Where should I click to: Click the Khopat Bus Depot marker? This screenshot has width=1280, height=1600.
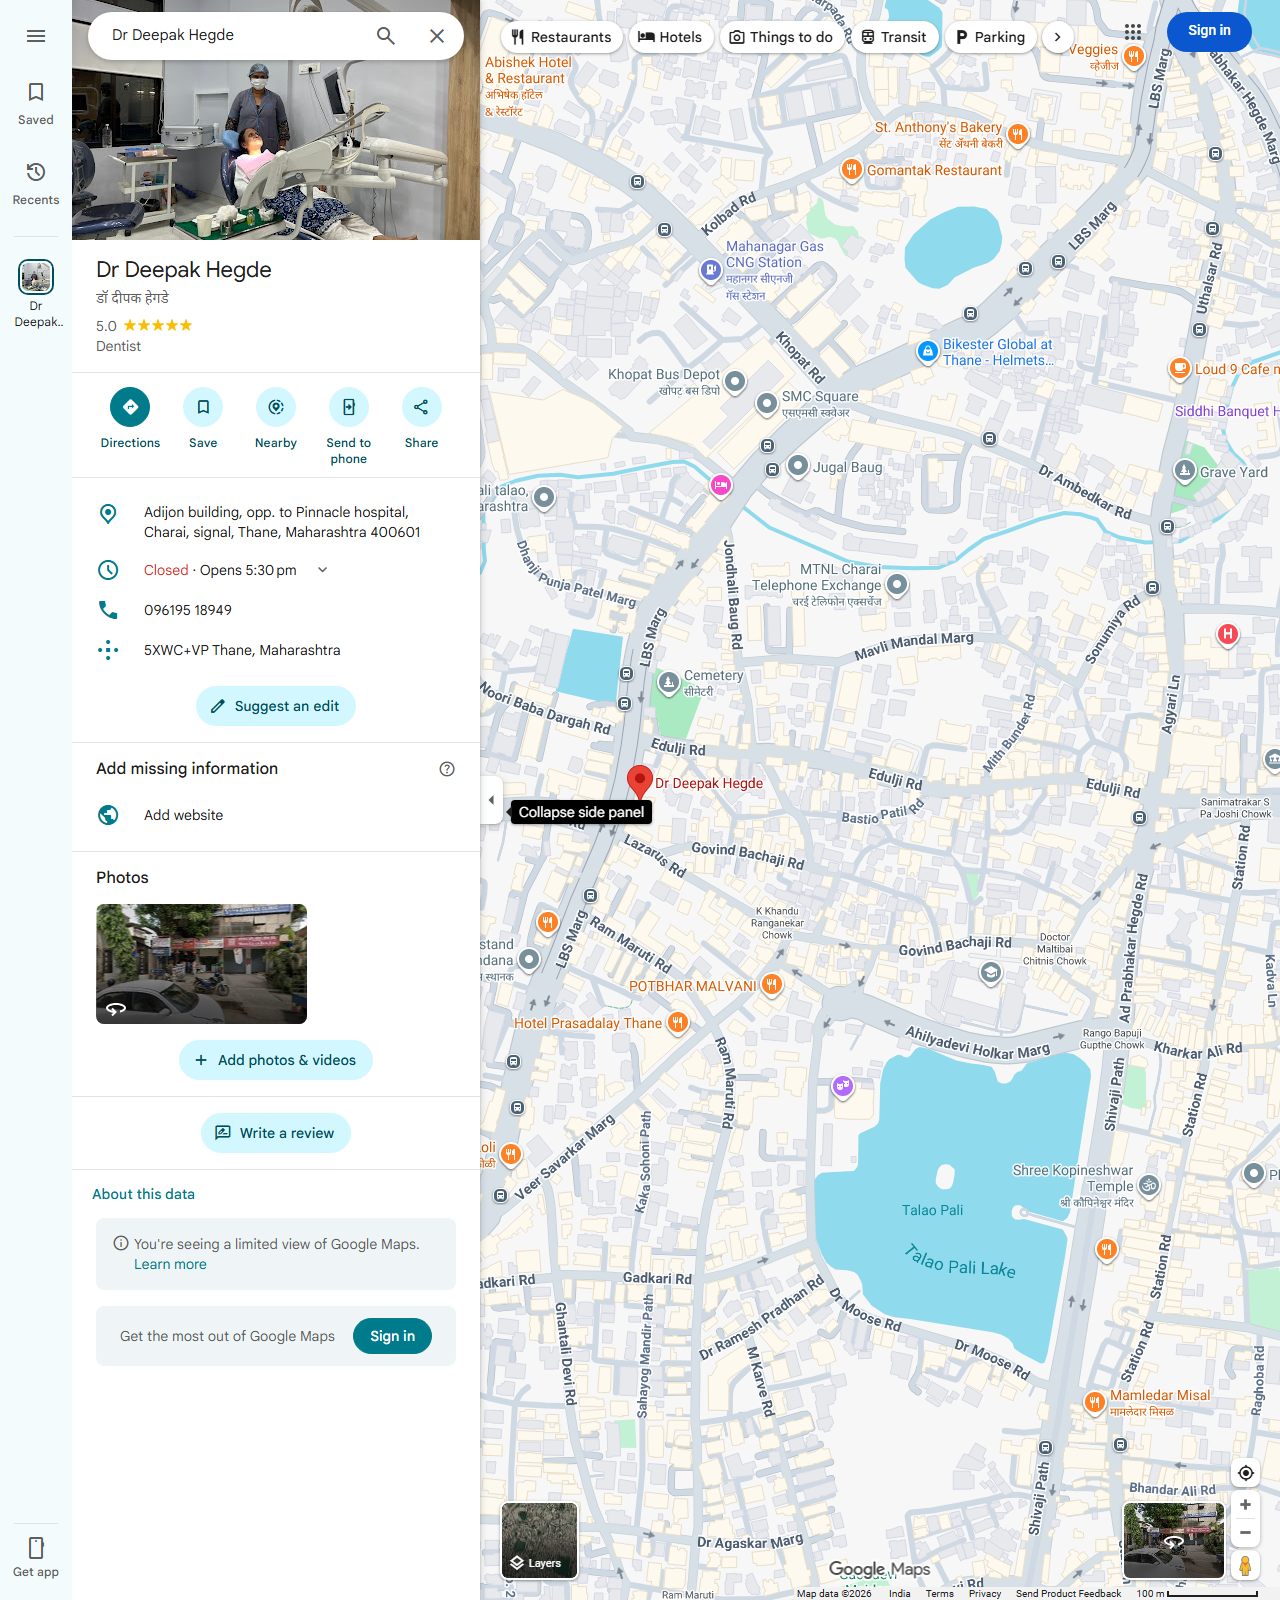(x=735, y=381)
